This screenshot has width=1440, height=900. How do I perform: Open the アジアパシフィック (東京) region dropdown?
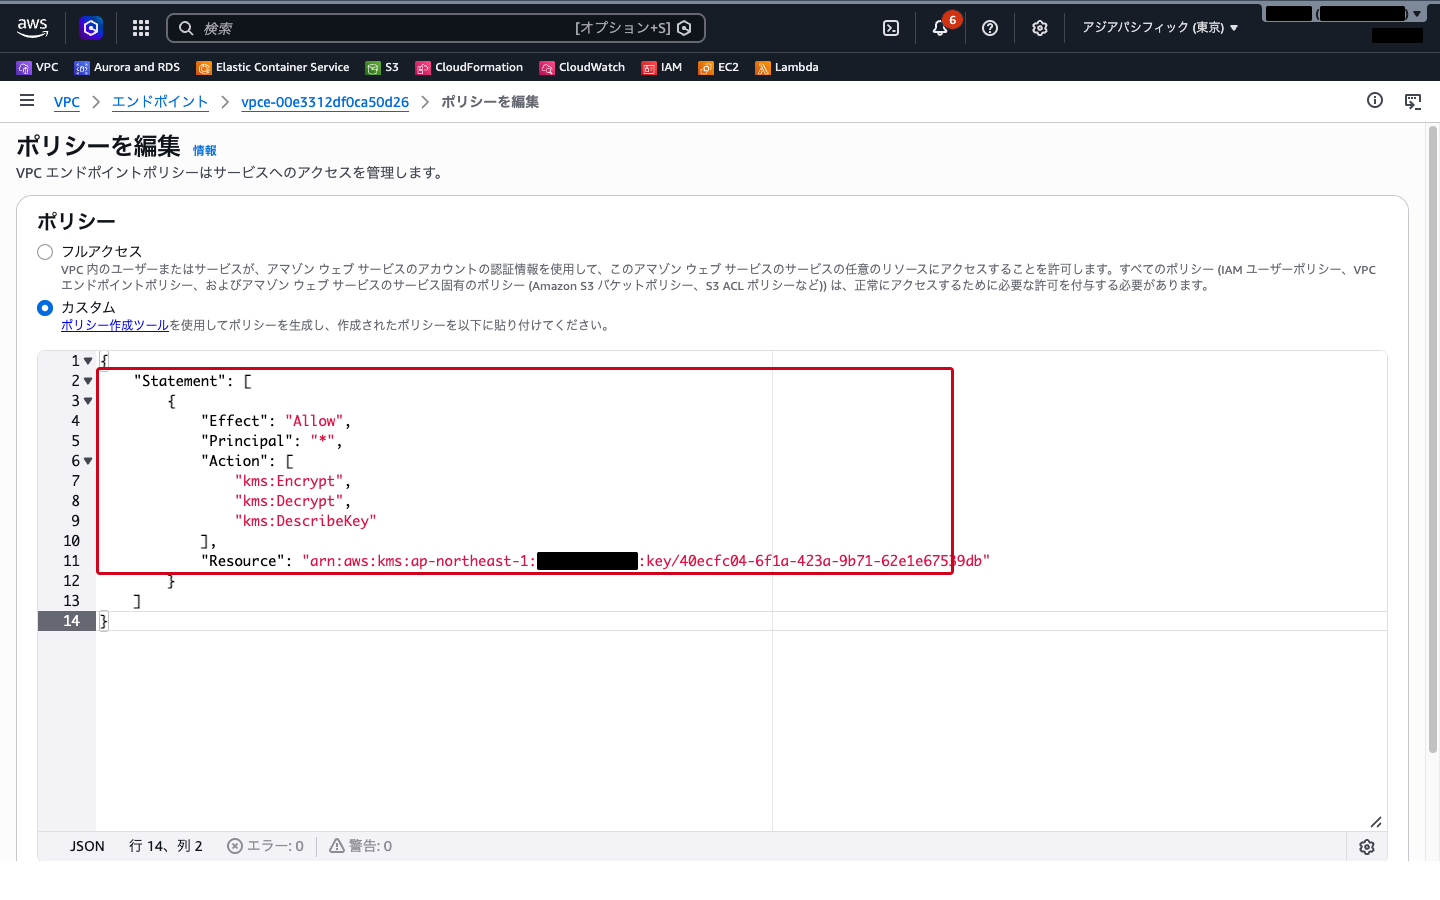(1160, 28)
